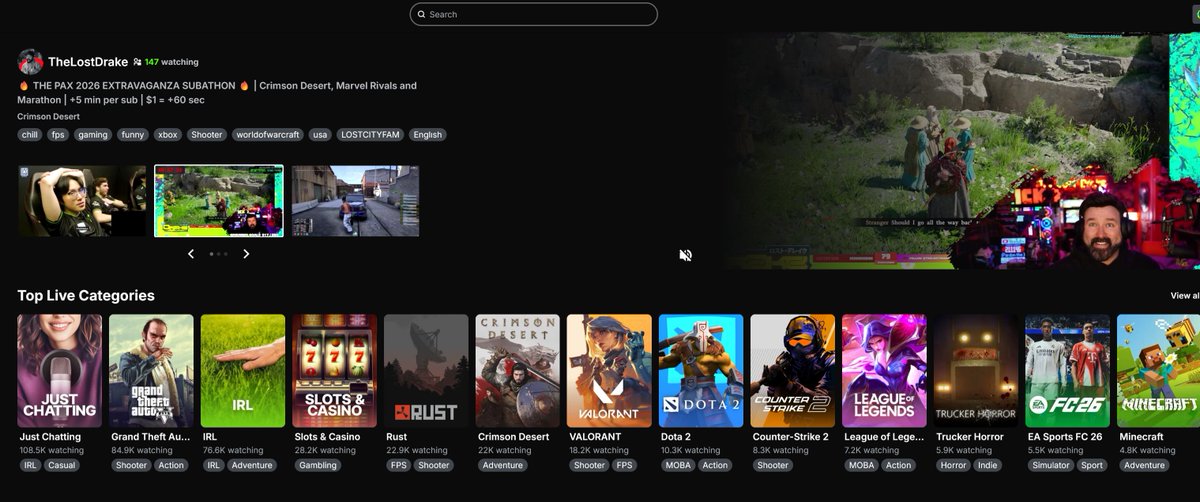
Task: Click the Shooter tag under VALORANT
Action: point(589,465)
